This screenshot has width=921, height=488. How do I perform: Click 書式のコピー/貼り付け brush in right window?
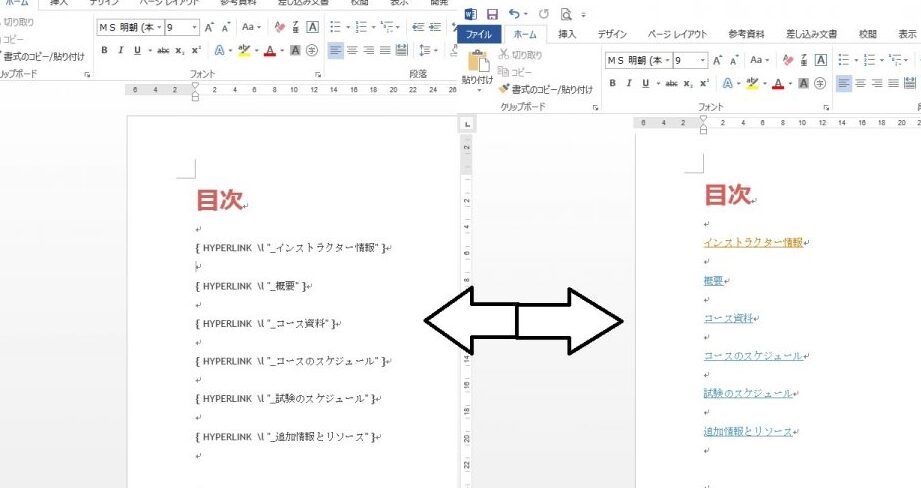(503, 89)
